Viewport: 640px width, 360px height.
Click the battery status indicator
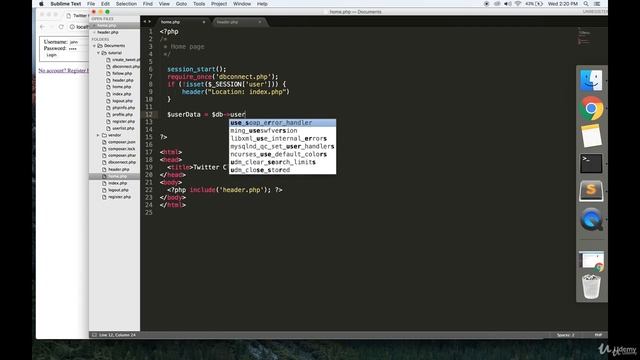point(534,4)
